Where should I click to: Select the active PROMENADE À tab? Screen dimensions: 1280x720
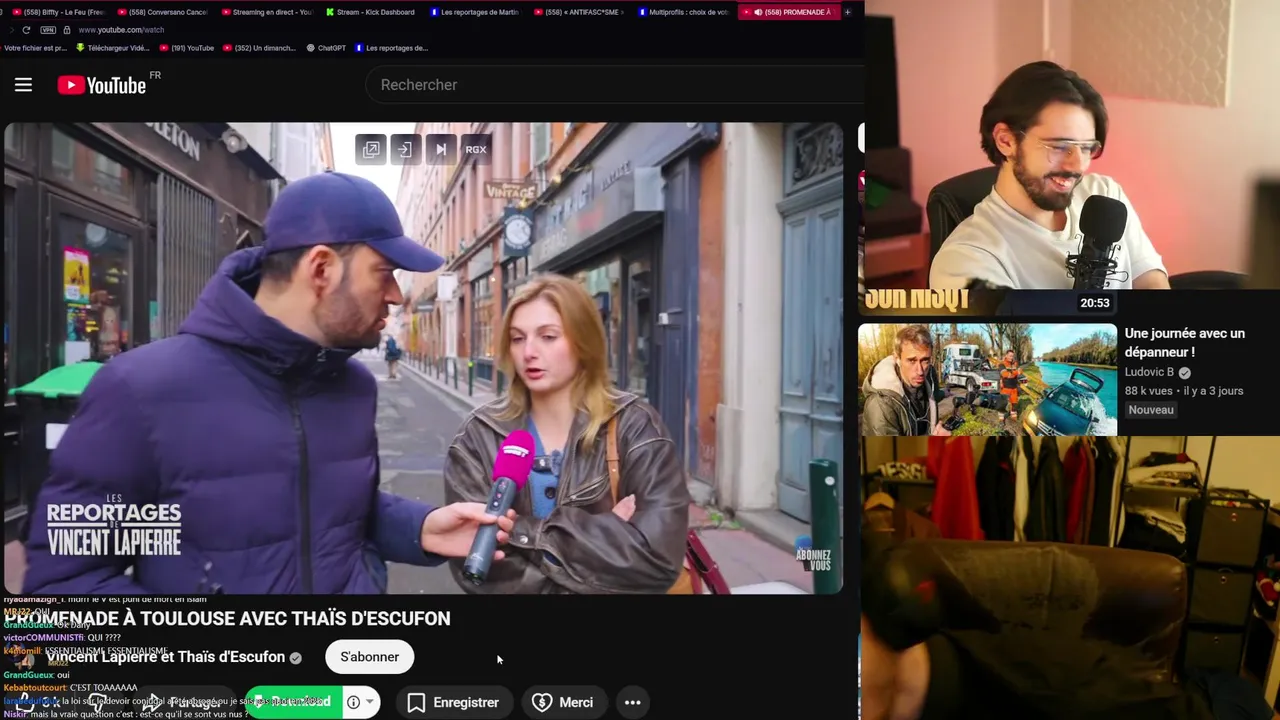[787, 12]
